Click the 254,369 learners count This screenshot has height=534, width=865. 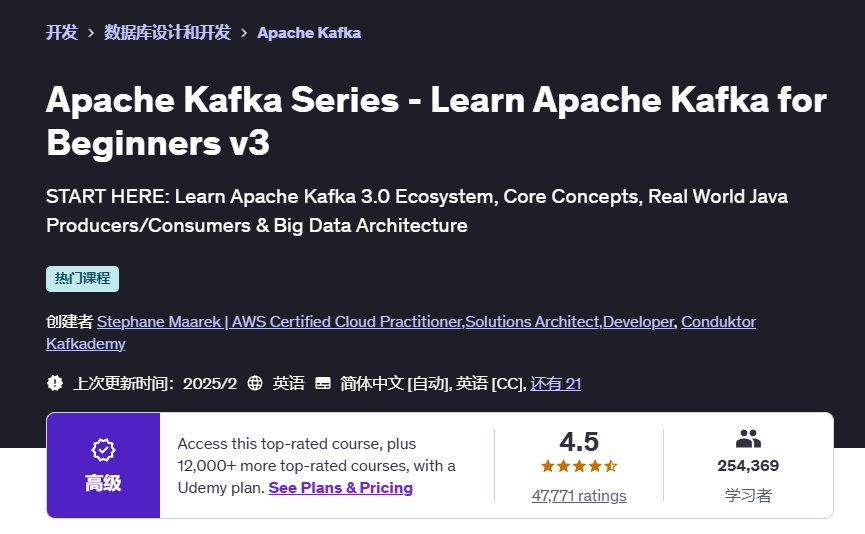pyautogui.click(x=748, y=465)
